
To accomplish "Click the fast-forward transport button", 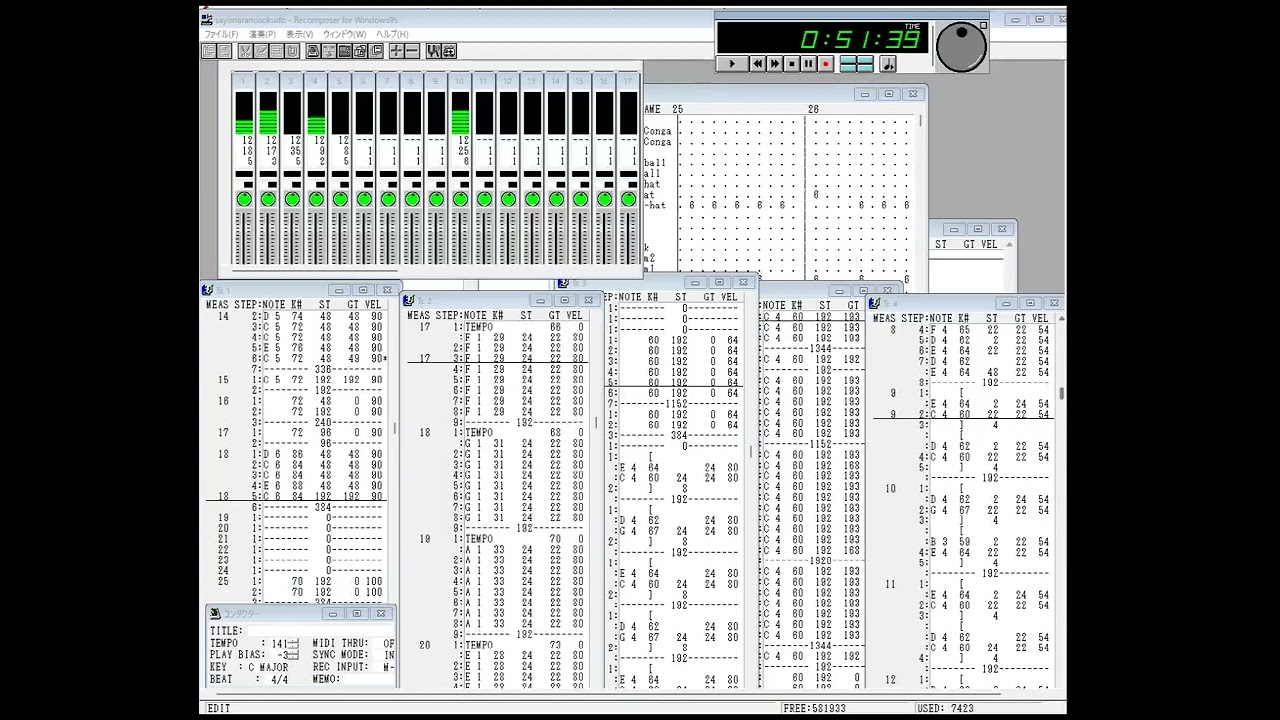I will tap(775, 63).
